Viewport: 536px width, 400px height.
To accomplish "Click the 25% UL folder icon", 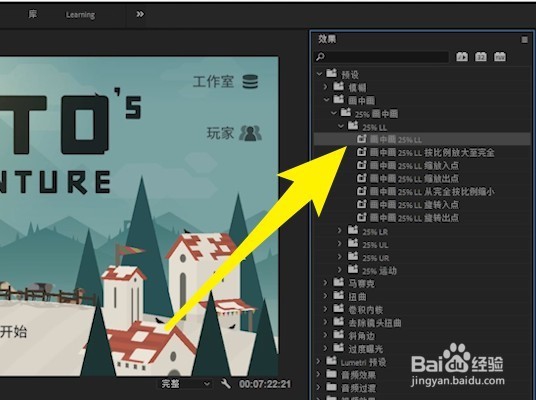I will 353,243.
